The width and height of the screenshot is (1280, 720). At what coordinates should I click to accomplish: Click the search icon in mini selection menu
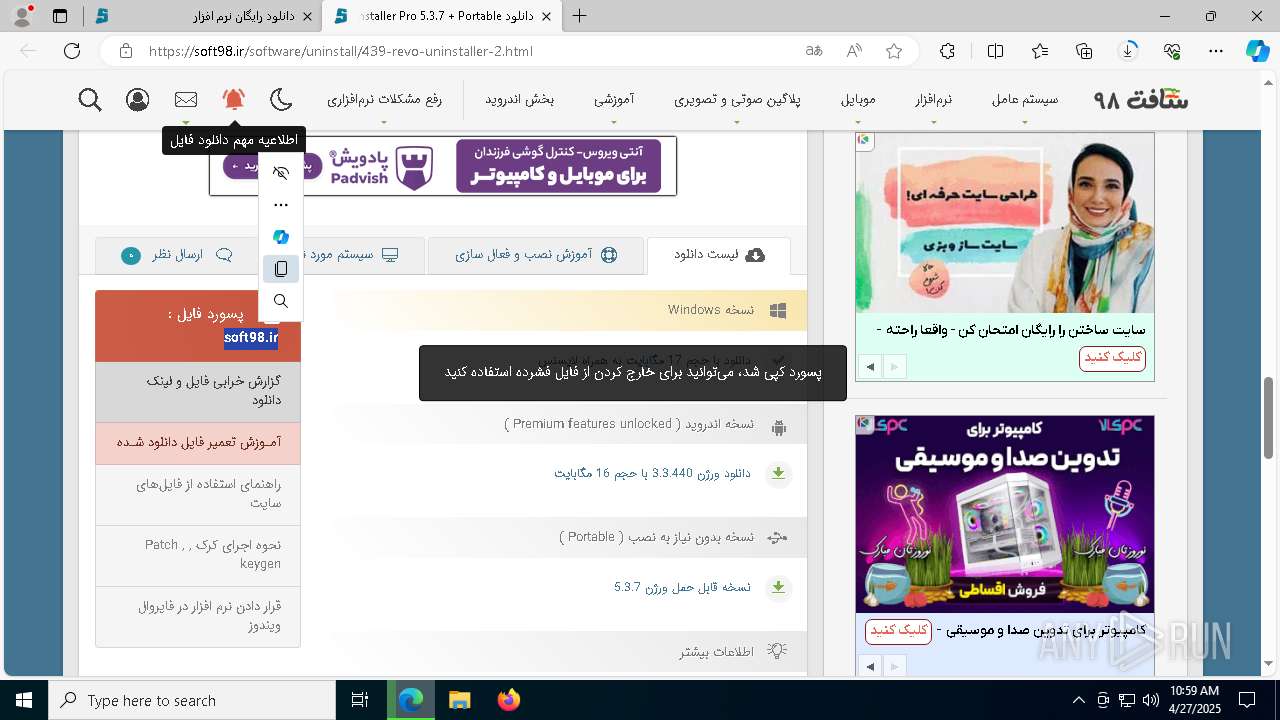(x=281, y=301)
